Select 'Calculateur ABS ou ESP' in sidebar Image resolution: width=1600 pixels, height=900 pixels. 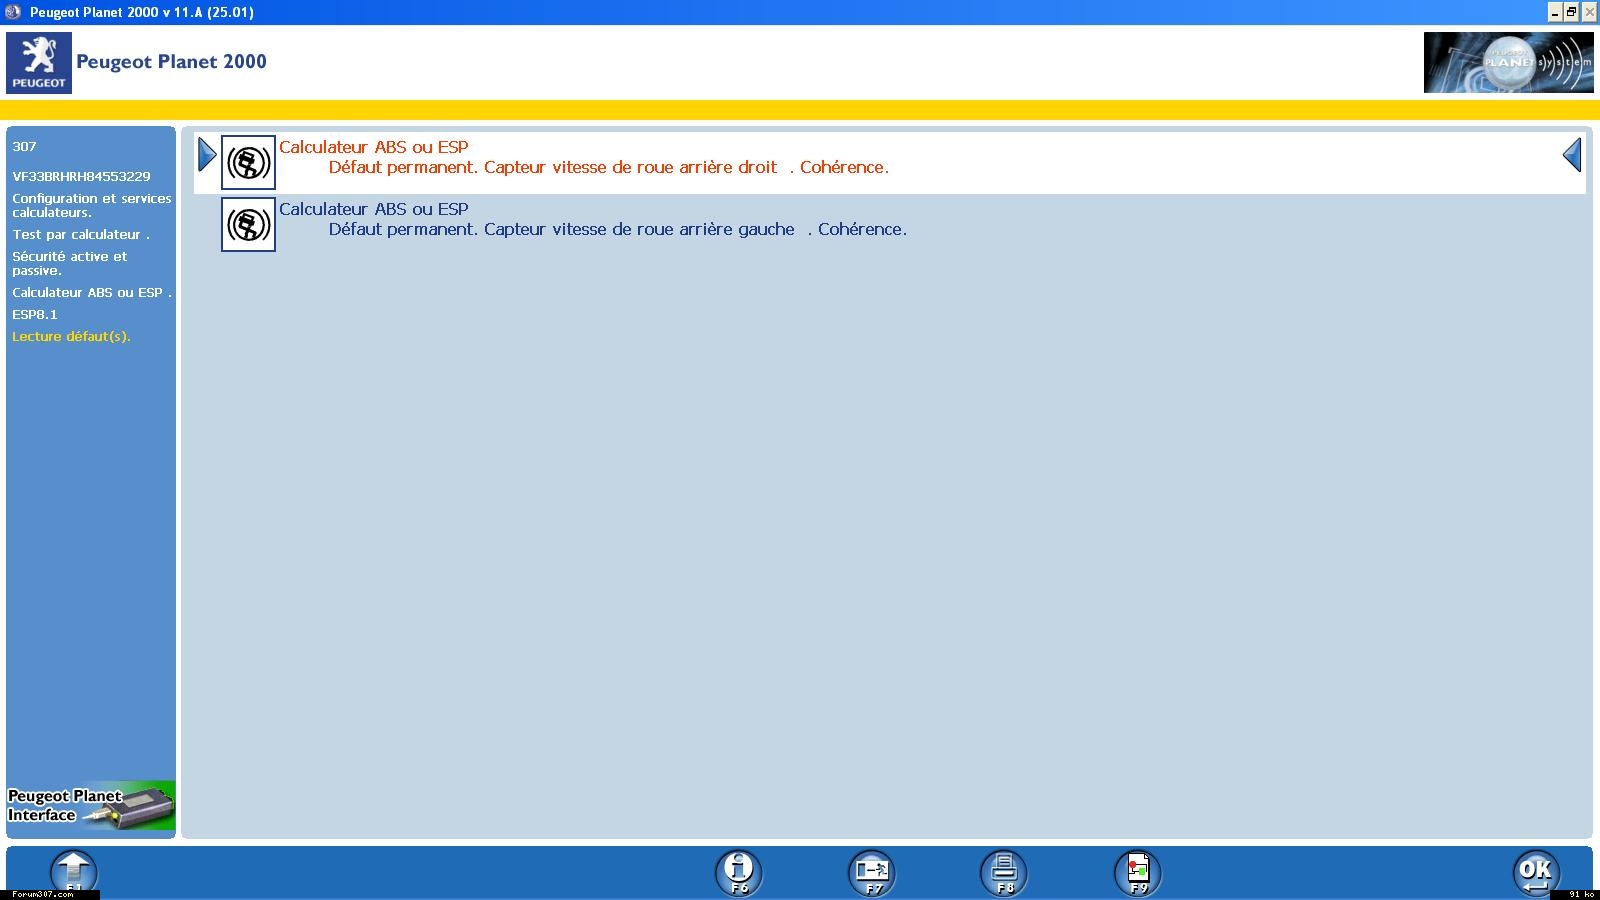coord(92,292)
